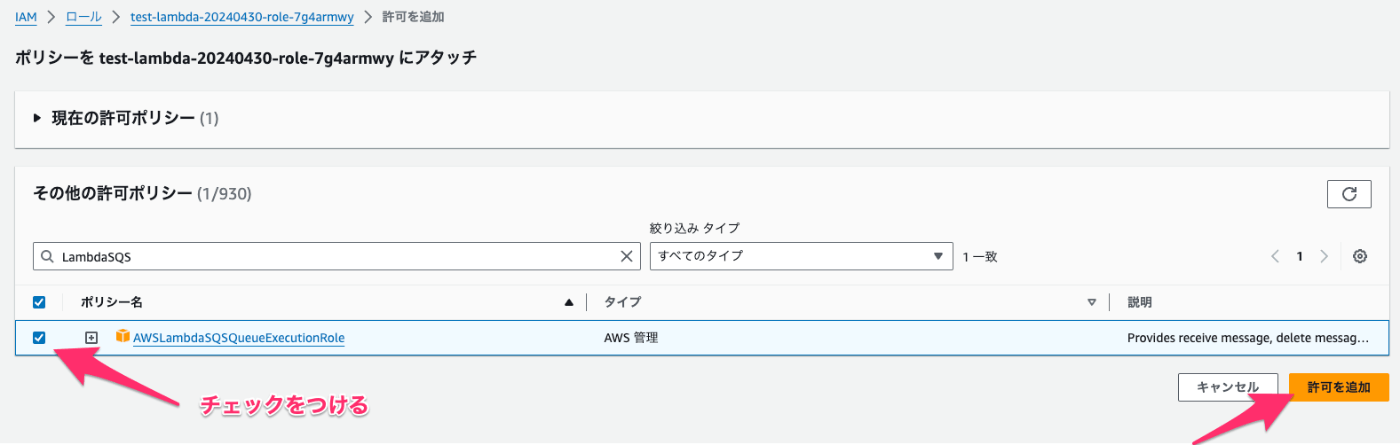Go to the previous page arrow
Screen dimensions: 1400x445
pos(1276,256)
